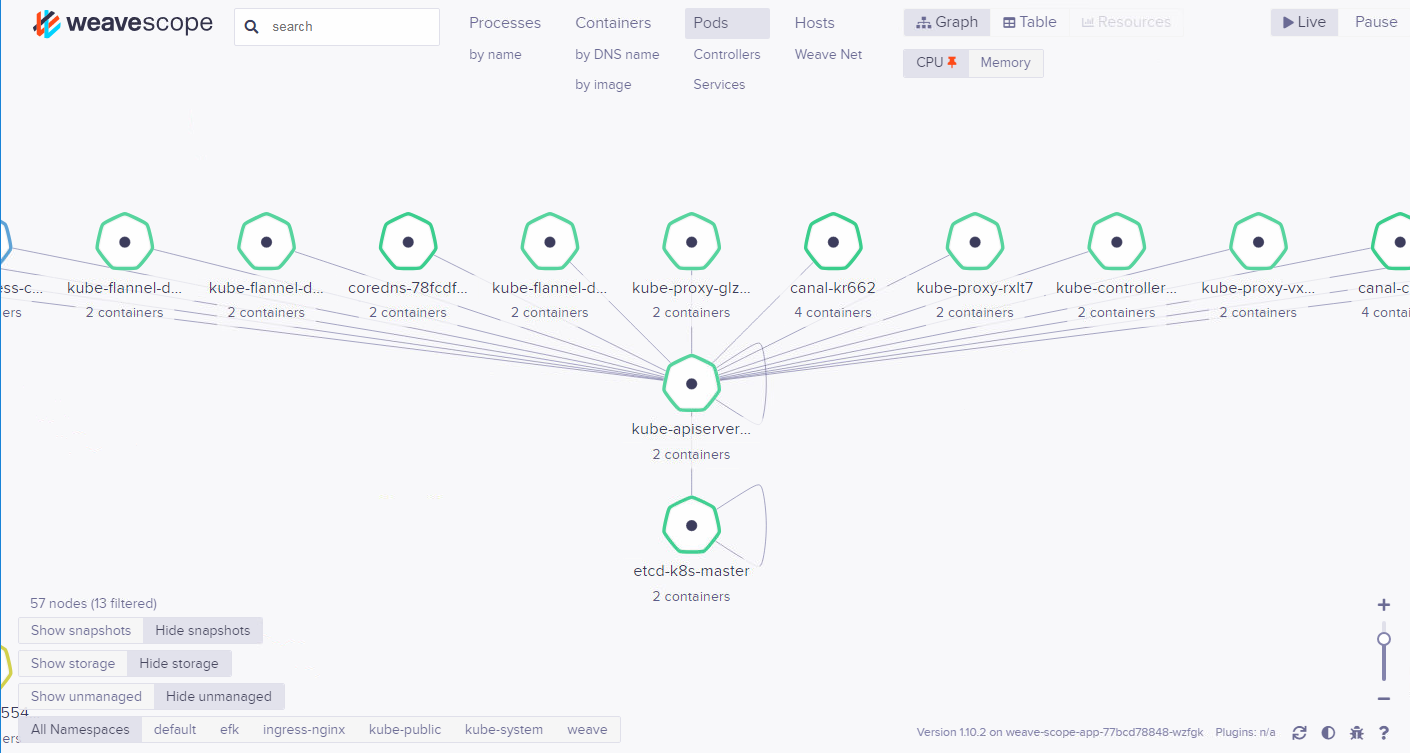Image resolution: width=1410 pixels, height=753 pixels.
Task: Enable Show snapshots option
Action: pos(81,630)
